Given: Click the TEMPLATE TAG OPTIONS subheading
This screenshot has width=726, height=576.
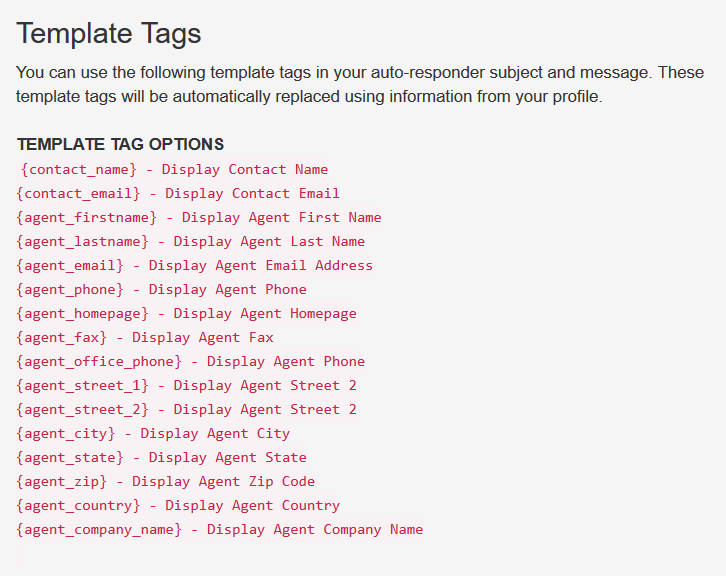Looking at the screenshot, I should 120,144.
